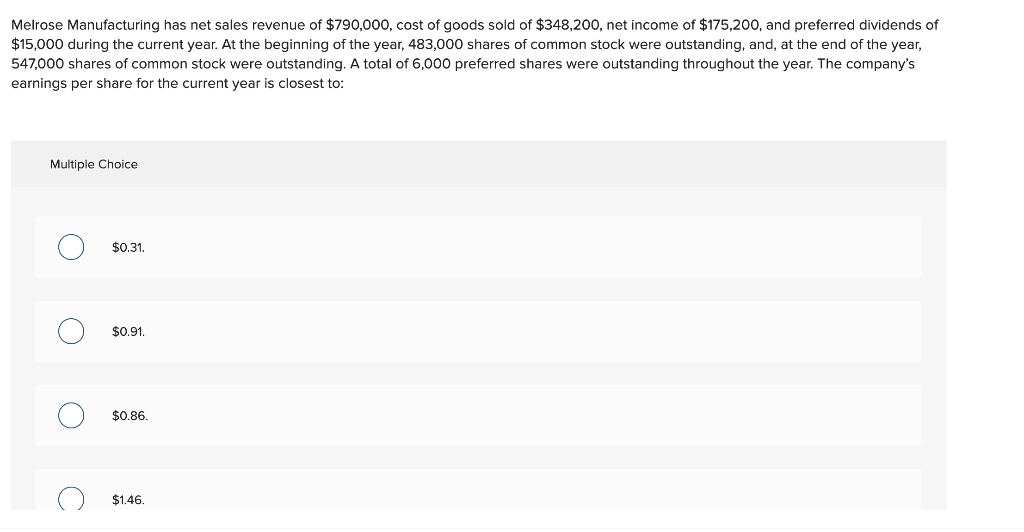This screenshot has width=1024, height=532.
Task: Click the $790,000 net sales figure
Action: tap(358, 25)
